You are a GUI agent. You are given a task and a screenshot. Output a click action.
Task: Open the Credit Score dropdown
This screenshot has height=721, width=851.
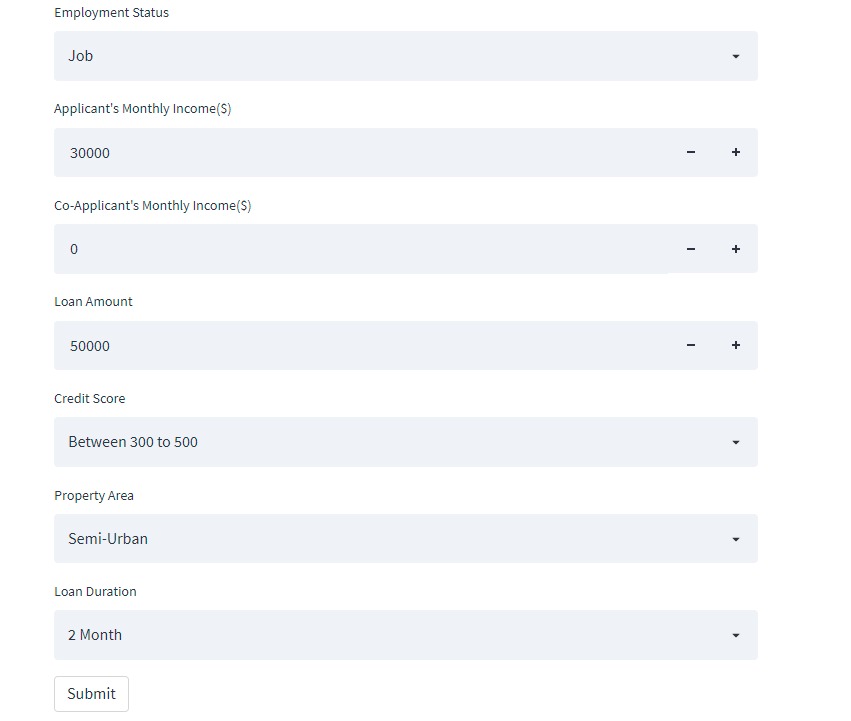click(x=400, y=441)
